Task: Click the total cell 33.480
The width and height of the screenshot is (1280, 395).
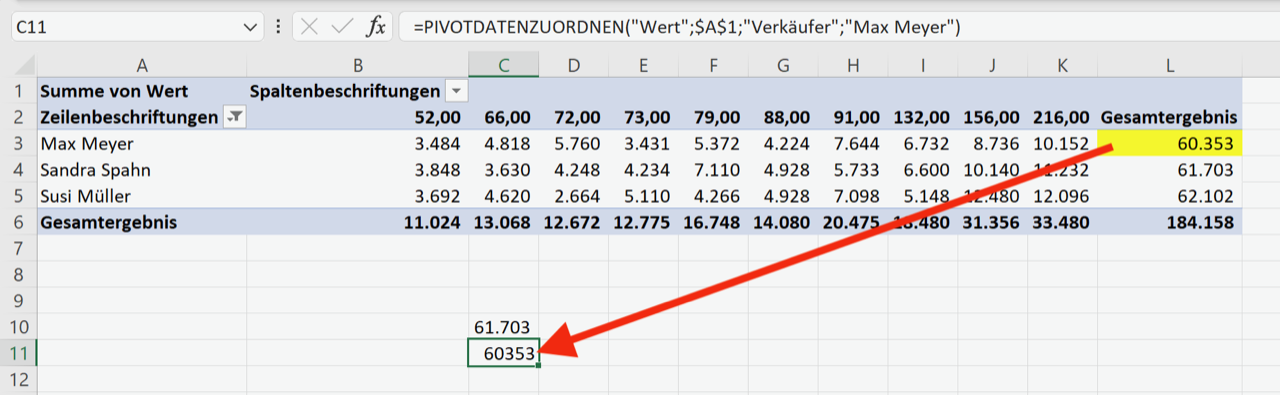Action: pos(1062,222)
